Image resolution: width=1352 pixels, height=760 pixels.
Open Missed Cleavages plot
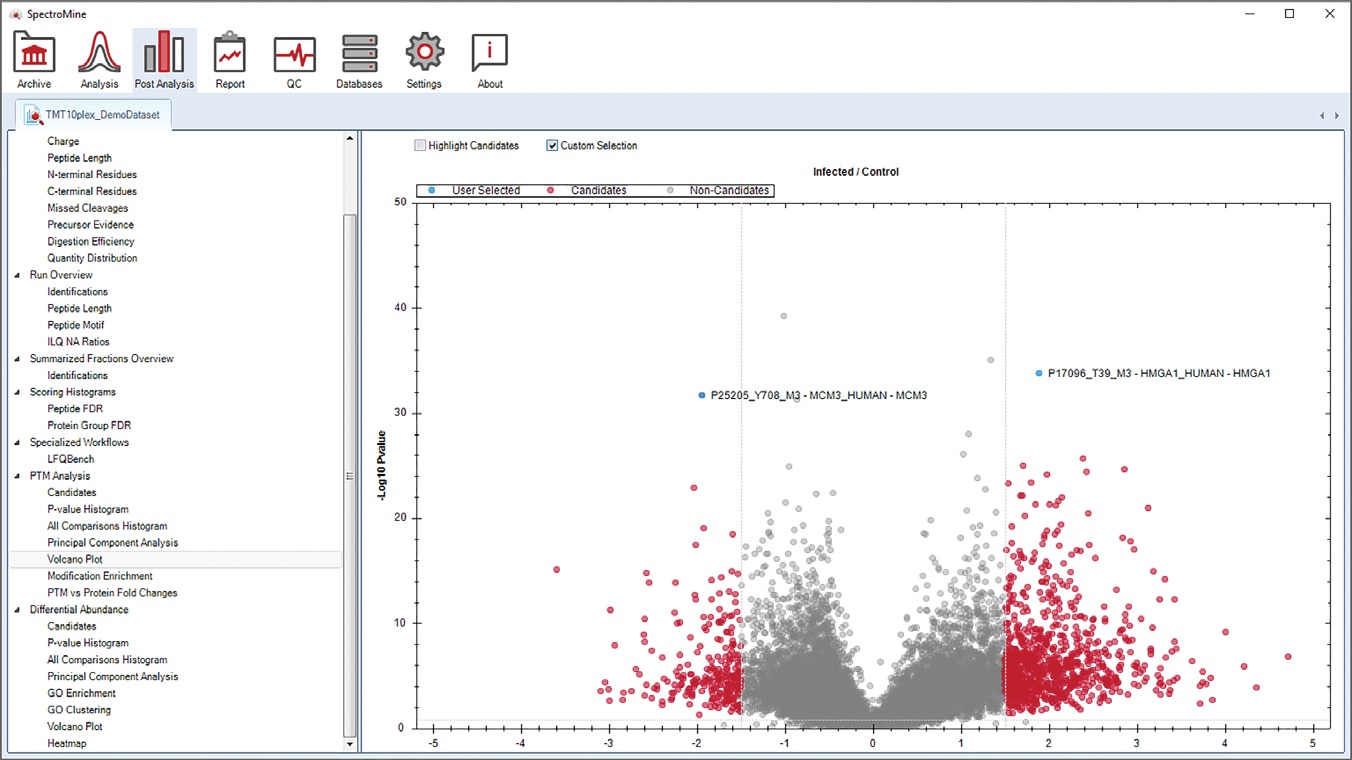click(x=88, y=208)
